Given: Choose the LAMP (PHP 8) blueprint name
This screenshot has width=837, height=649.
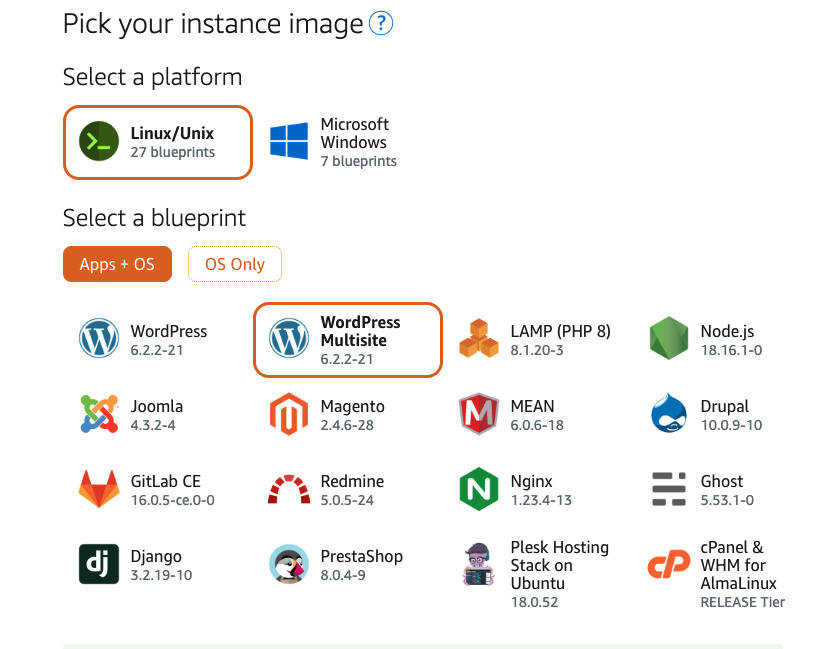Looking at the screenshot, I should pyautogui.click(x=560, y=331).
